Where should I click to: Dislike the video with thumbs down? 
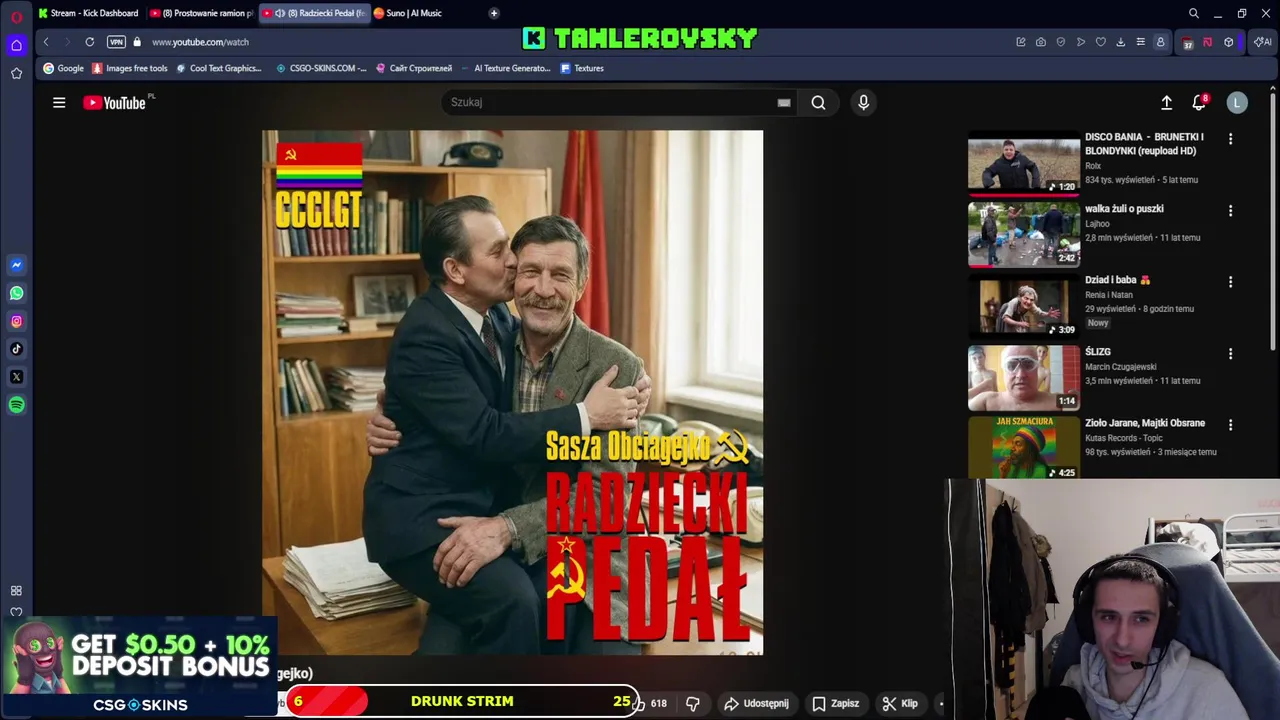pos(692,703)
